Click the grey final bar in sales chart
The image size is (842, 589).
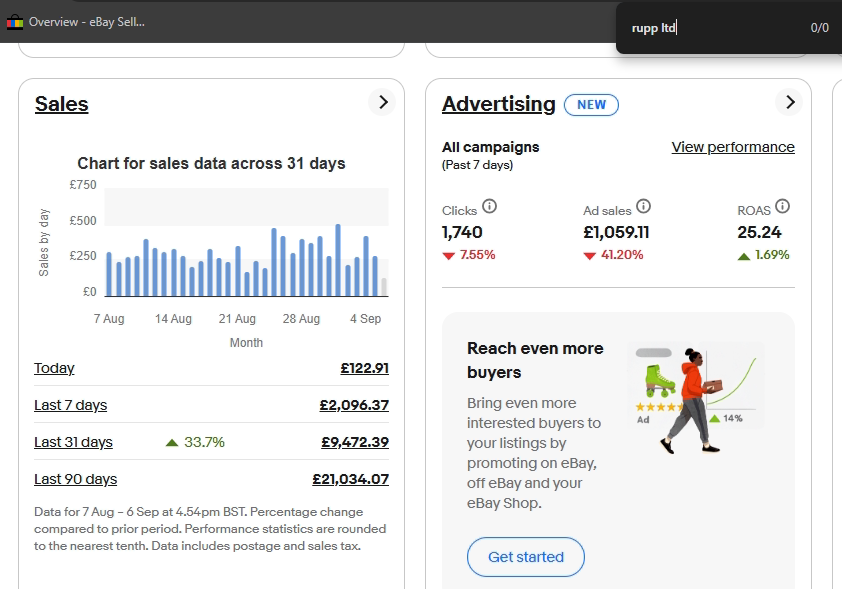(x=384, y=287)
